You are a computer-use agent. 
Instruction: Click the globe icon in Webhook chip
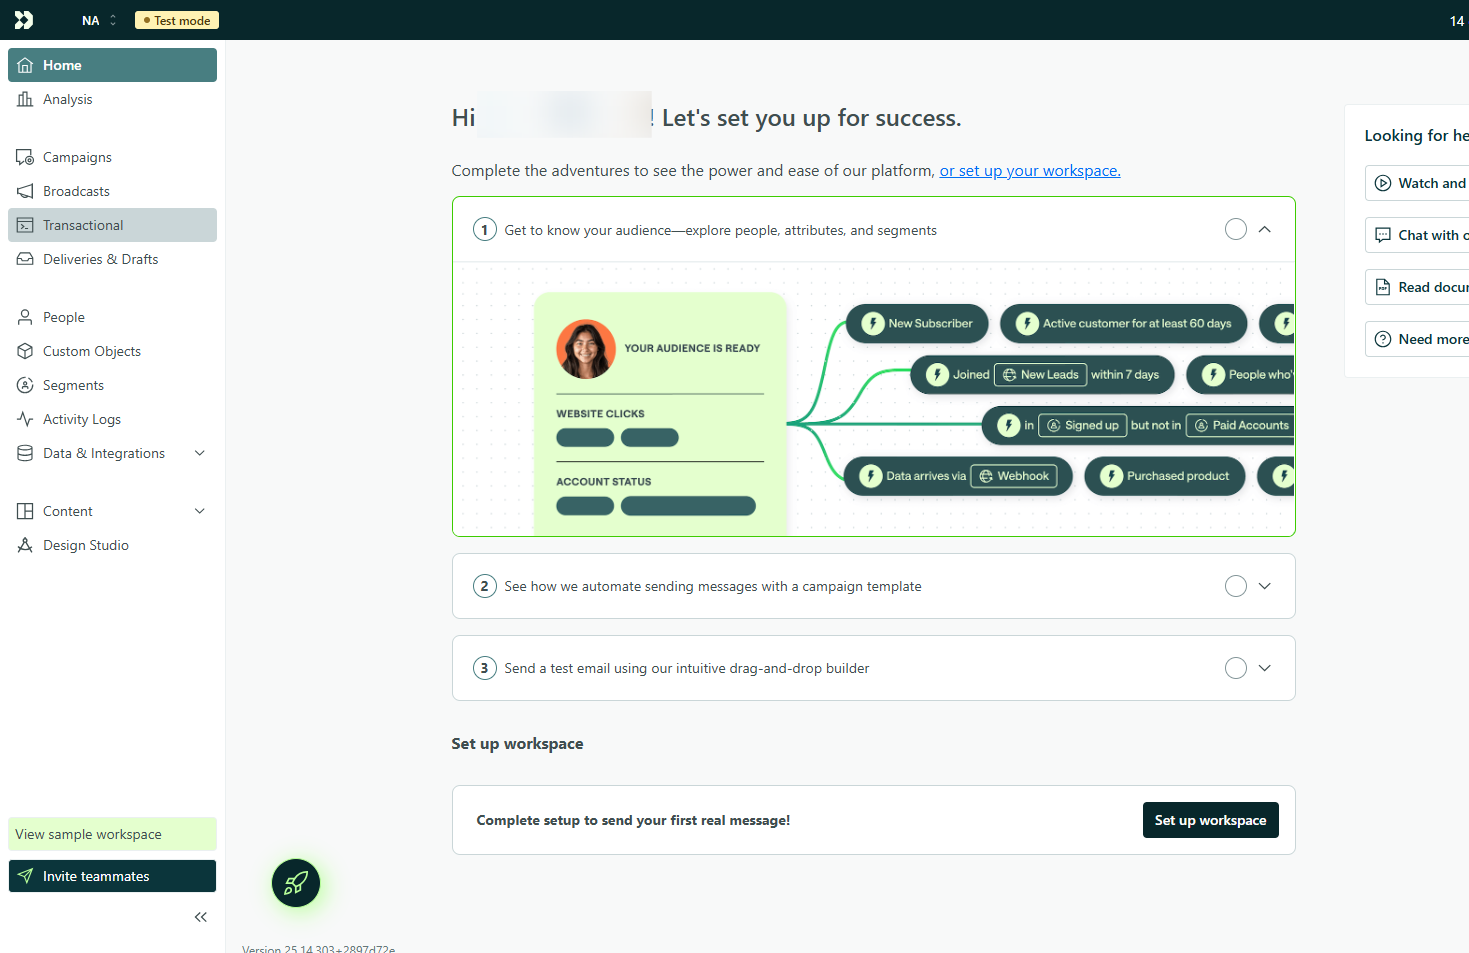tap(986, 476)
